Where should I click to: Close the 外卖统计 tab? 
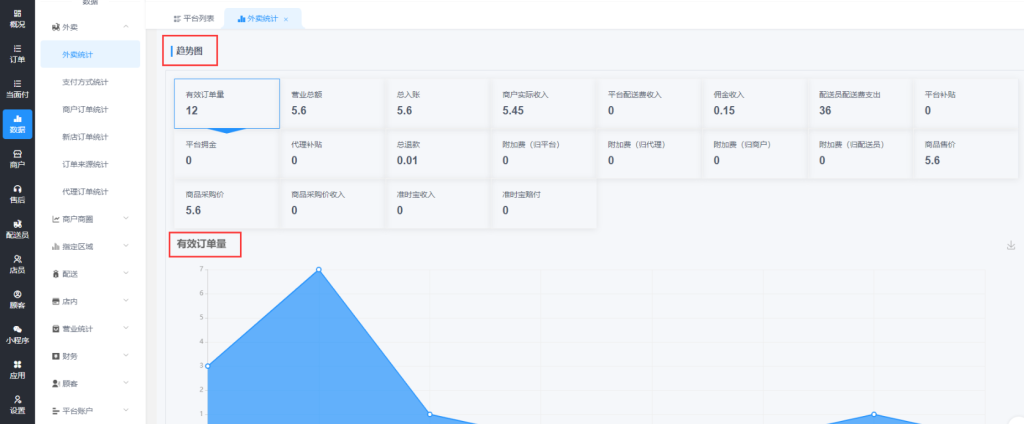coord(286,19)
